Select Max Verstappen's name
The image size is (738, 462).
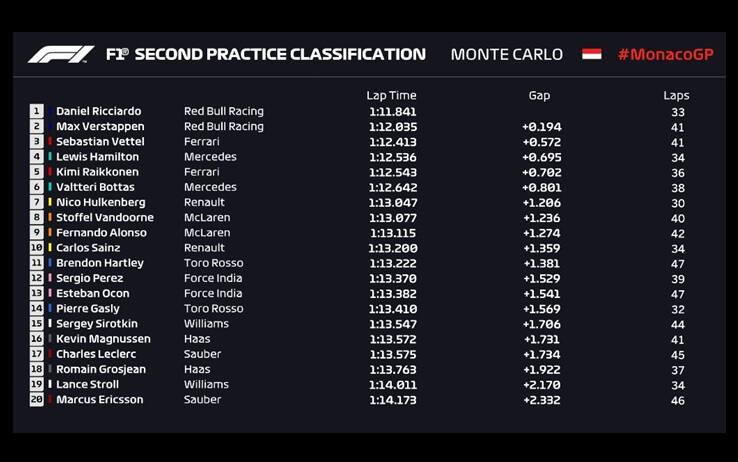(100, 127)
